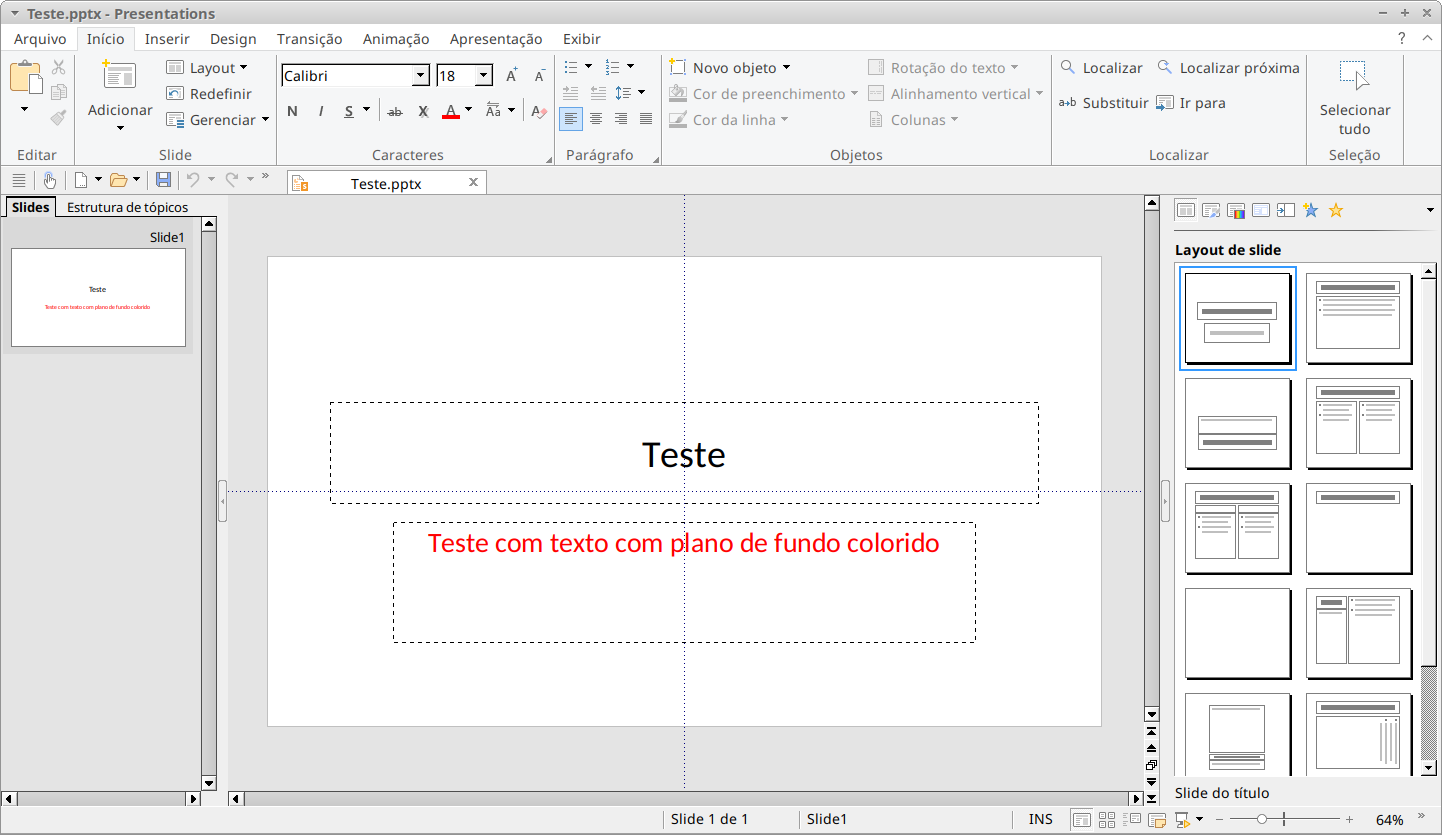This screenshot has height=835, width=1442.
Task: Justify the paragraph text
Action: tap(646, 119)
